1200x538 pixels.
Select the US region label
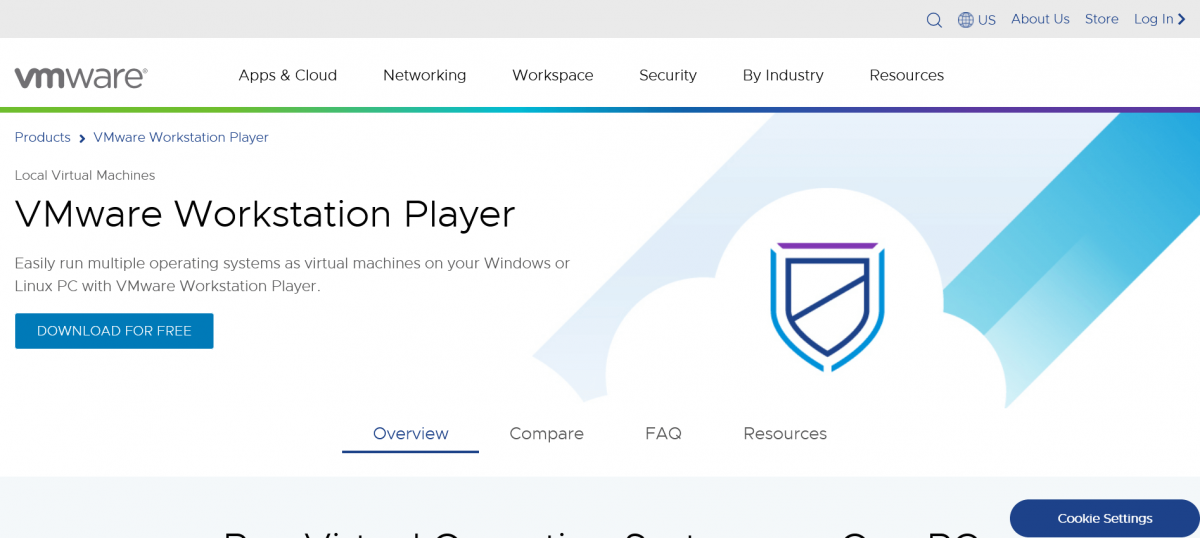tap(987, 20)
